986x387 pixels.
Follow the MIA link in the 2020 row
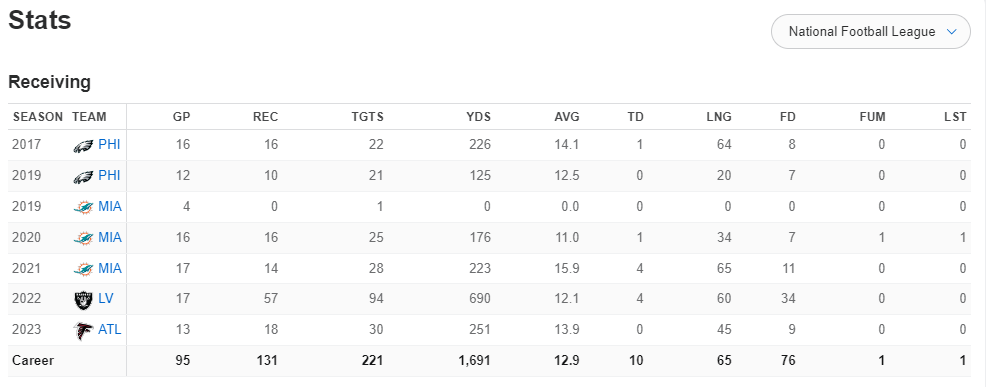110,238
